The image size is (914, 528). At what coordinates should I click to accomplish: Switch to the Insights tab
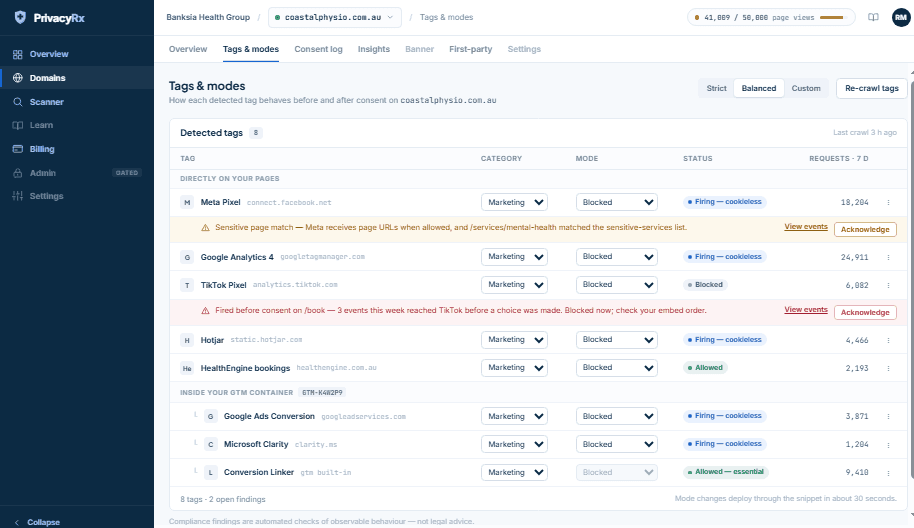(x=374, y=50)
